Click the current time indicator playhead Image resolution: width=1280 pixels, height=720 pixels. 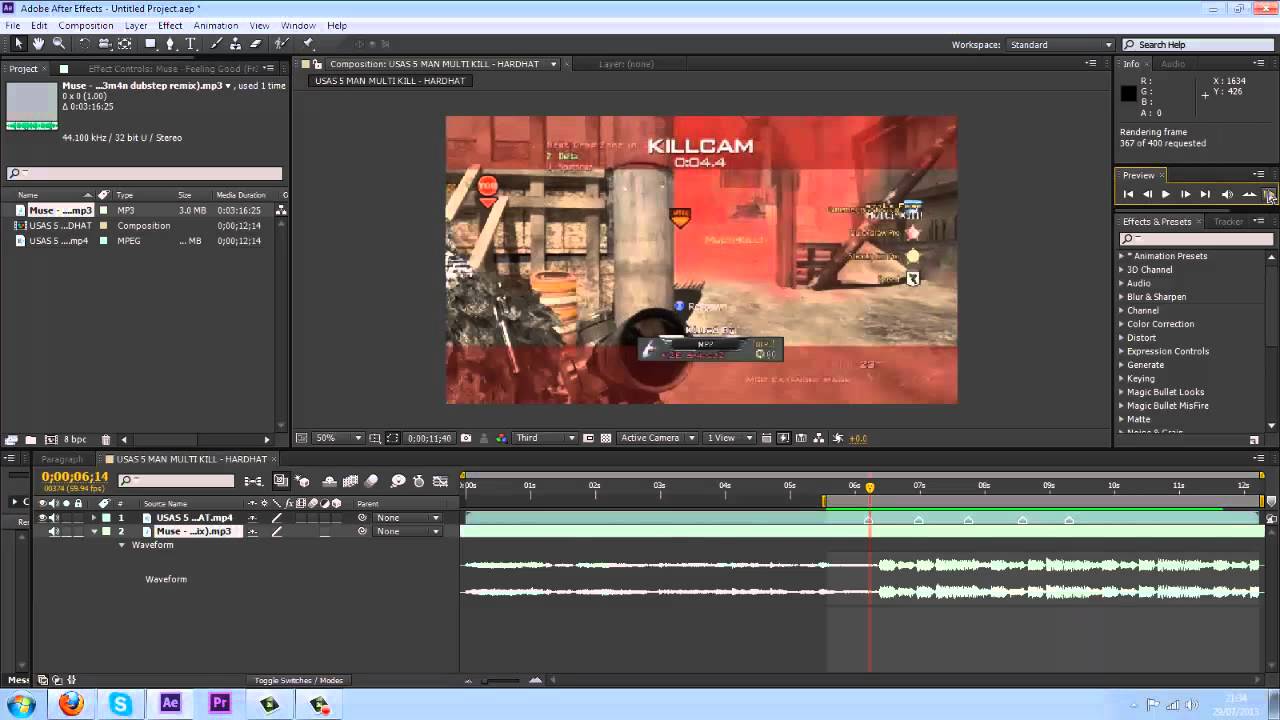tap(870, 487)
